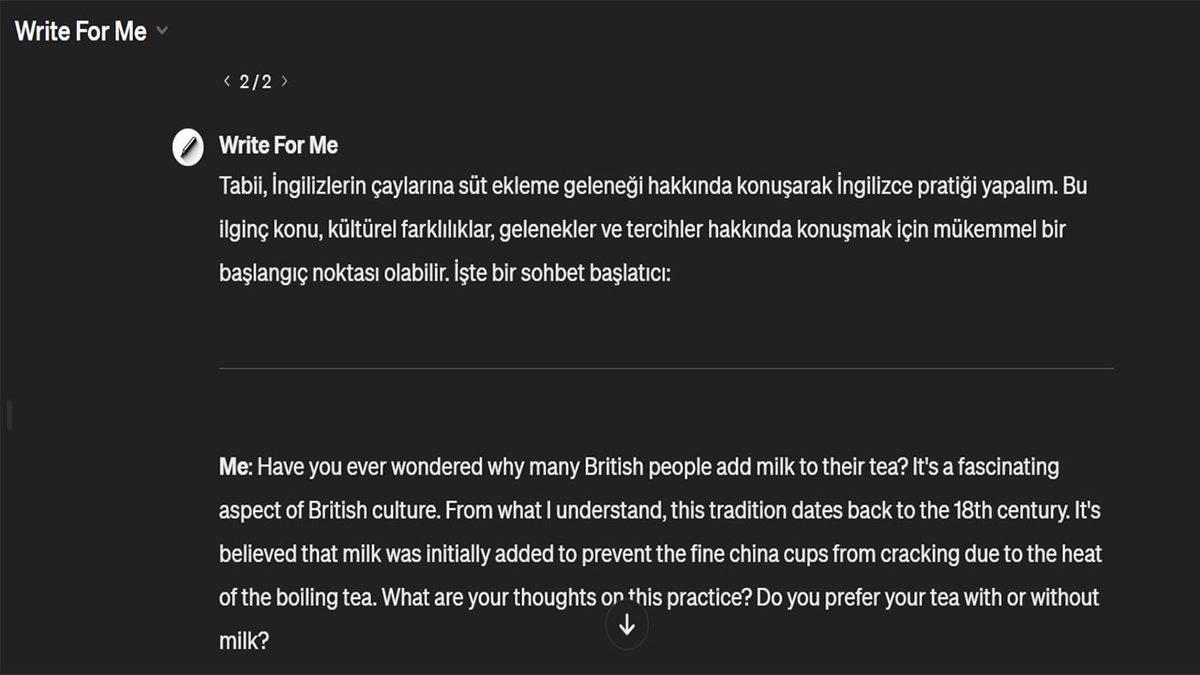
Task: Go to the previous response version arrow
Action: point(227,82)
